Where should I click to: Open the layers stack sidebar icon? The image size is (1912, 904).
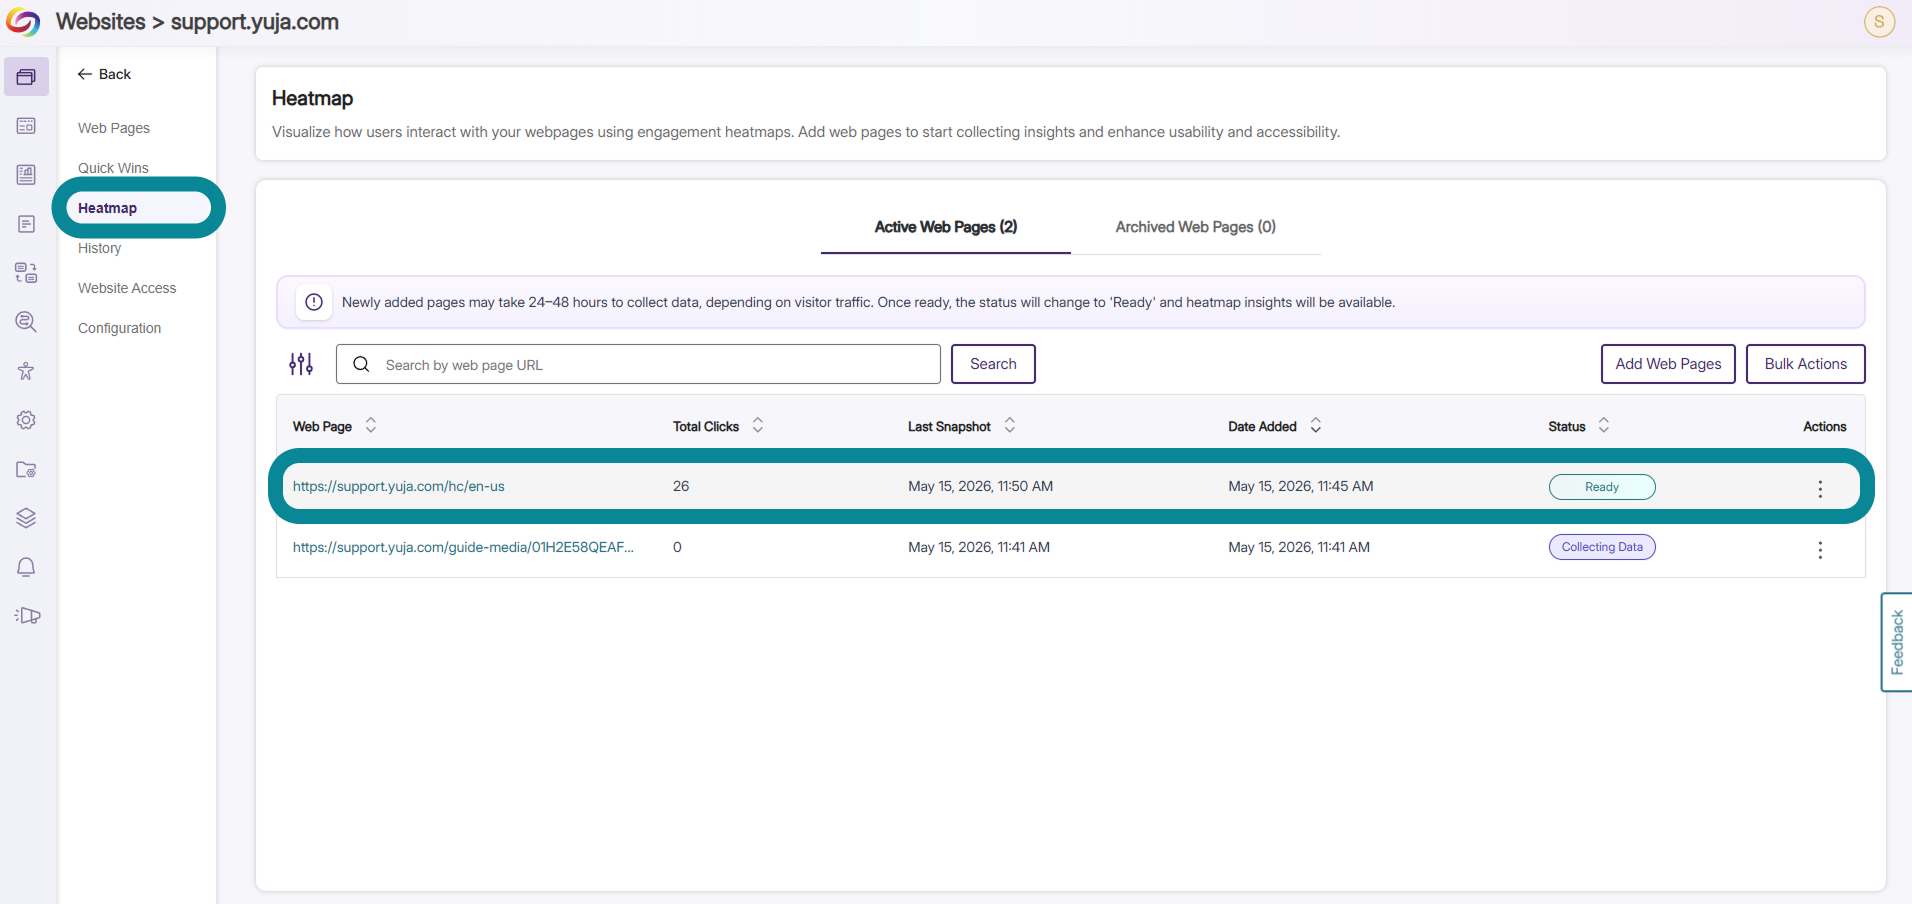coord(26,518)
